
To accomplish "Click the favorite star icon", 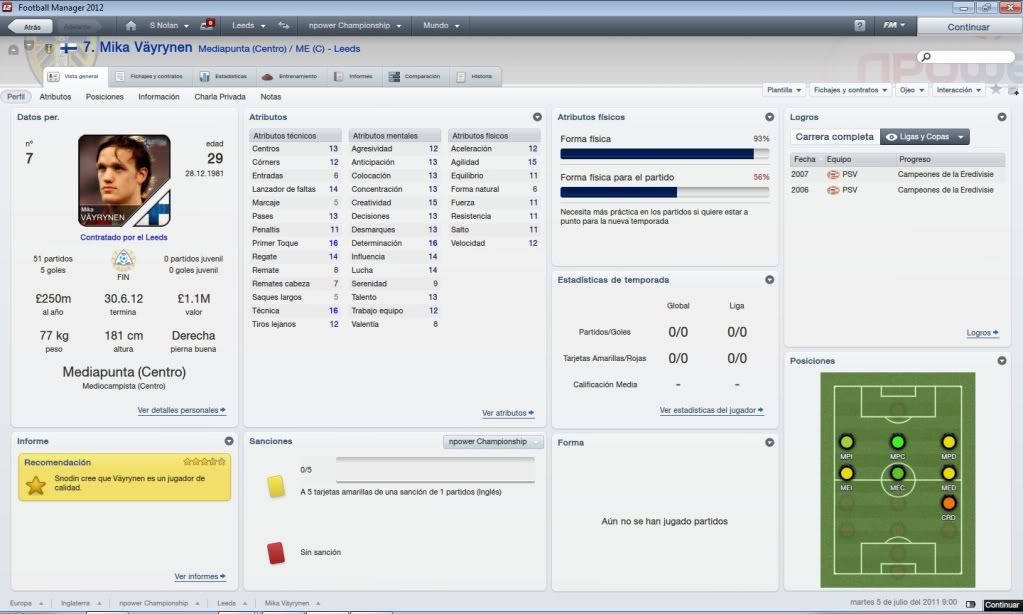I will [x=996, y=89].
